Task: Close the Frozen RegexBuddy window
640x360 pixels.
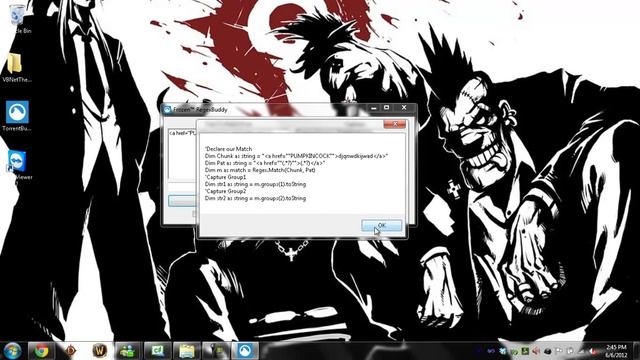Action: pyautogui.click(x=404, y=108)
